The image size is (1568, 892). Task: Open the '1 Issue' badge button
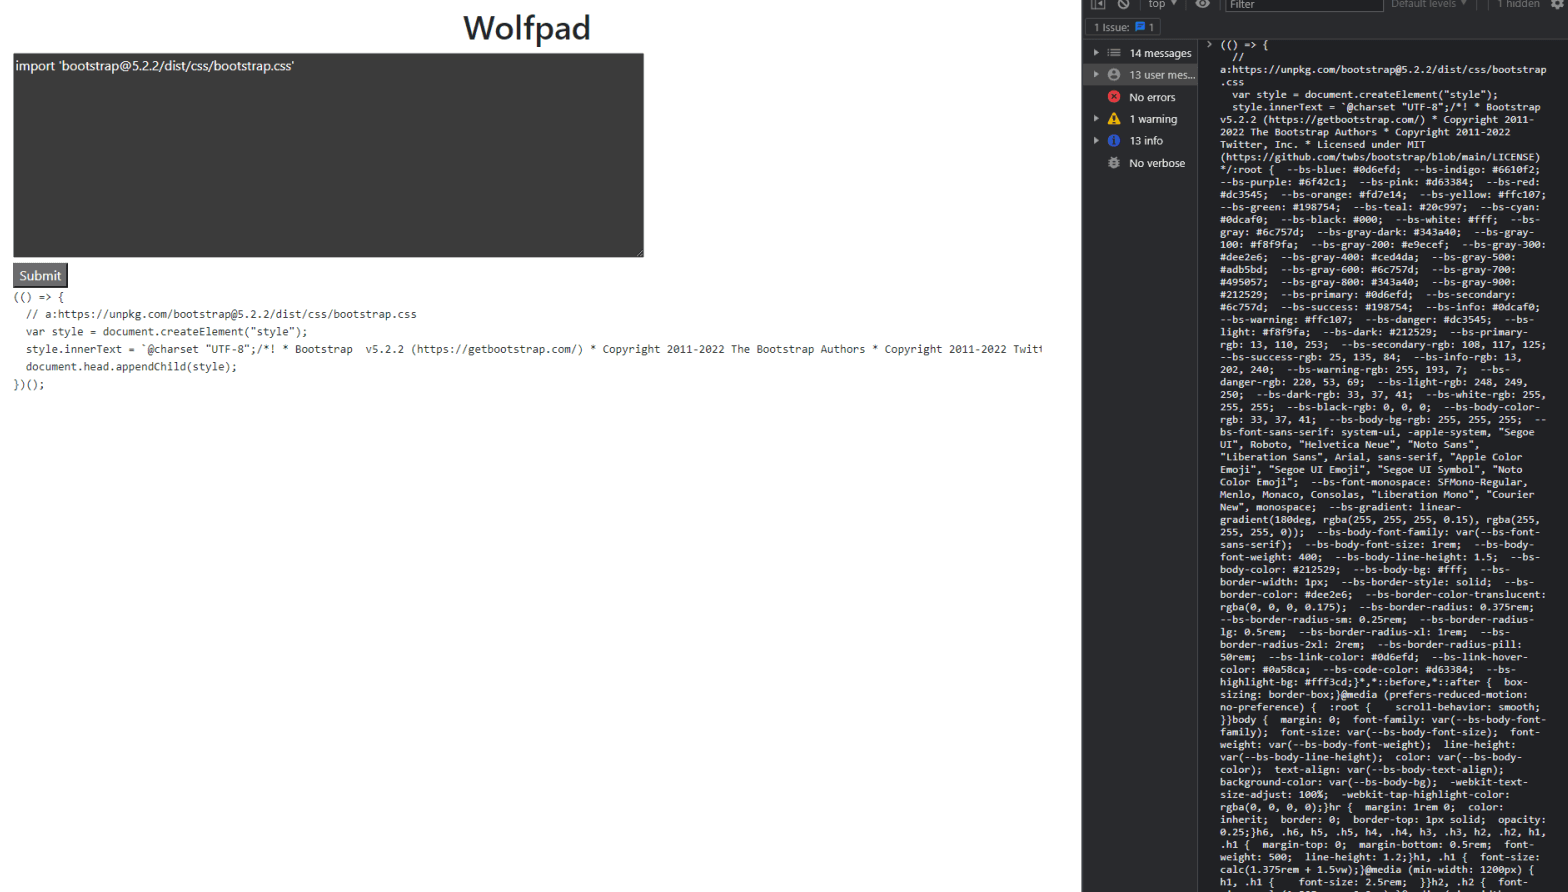pos(1124,27)
